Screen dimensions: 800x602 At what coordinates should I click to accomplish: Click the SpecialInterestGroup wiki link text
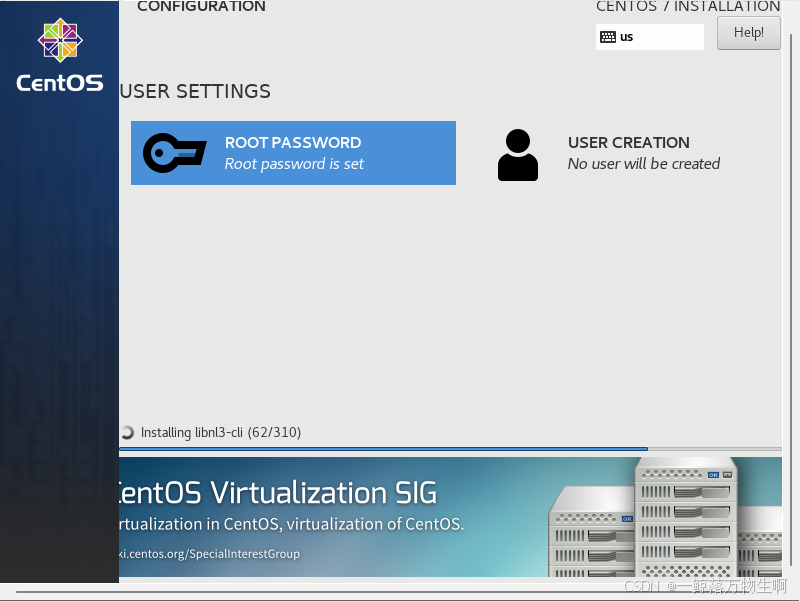pyautogui.click(x=210, y=554)
